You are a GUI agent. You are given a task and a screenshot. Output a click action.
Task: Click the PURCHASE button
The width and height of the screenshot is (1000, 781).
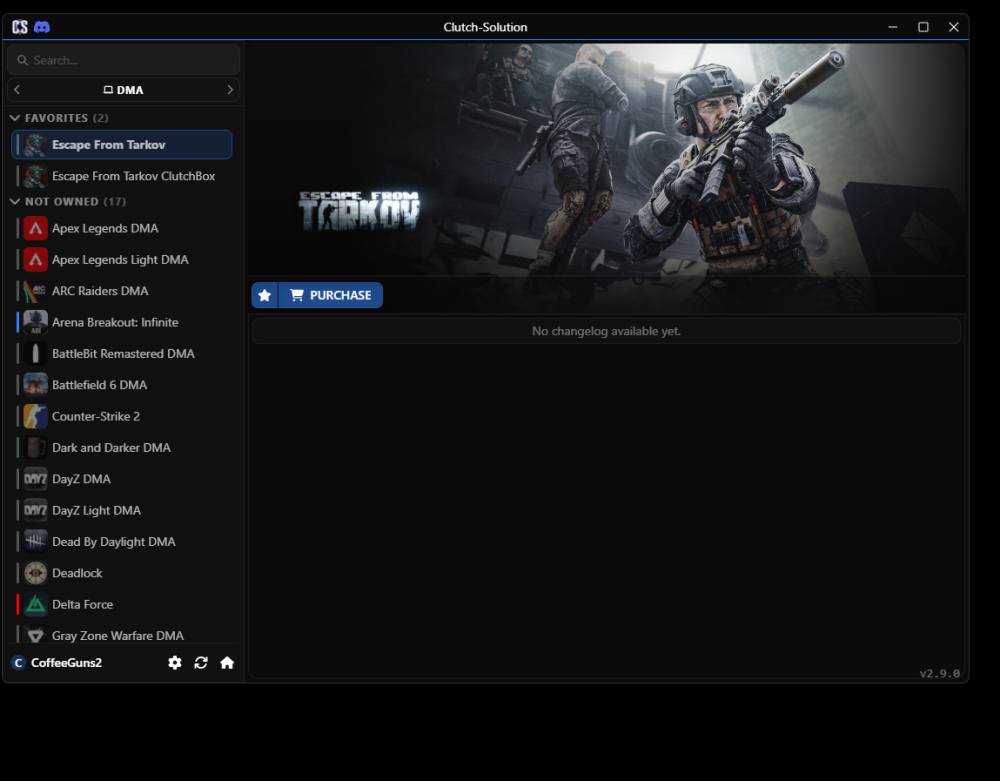(331, 295)
